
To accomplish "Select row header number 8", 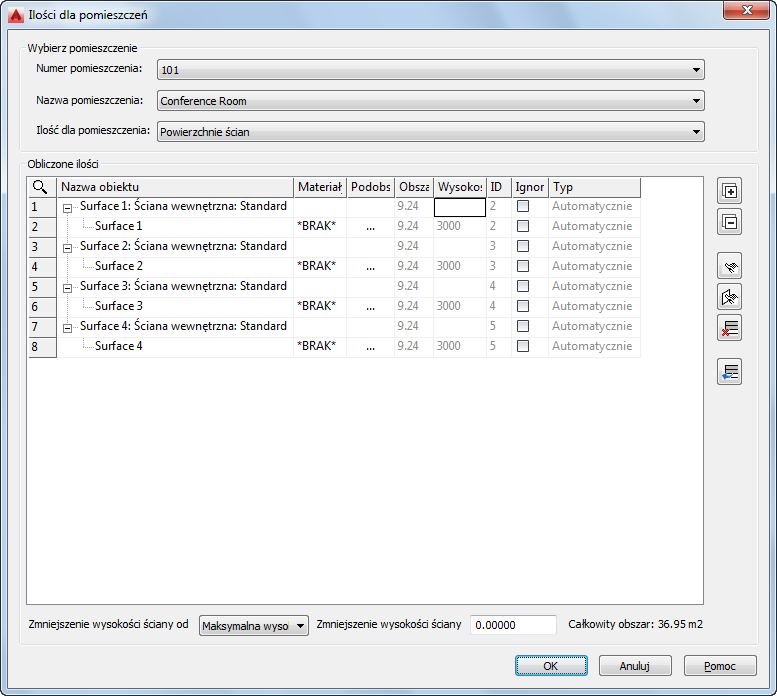I will (42, 347).
